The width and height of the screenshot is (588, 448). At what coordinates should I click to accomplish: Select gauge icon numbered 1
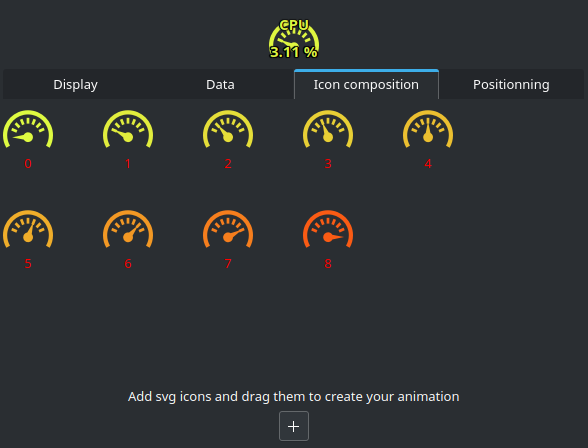[x=128, y=129]
